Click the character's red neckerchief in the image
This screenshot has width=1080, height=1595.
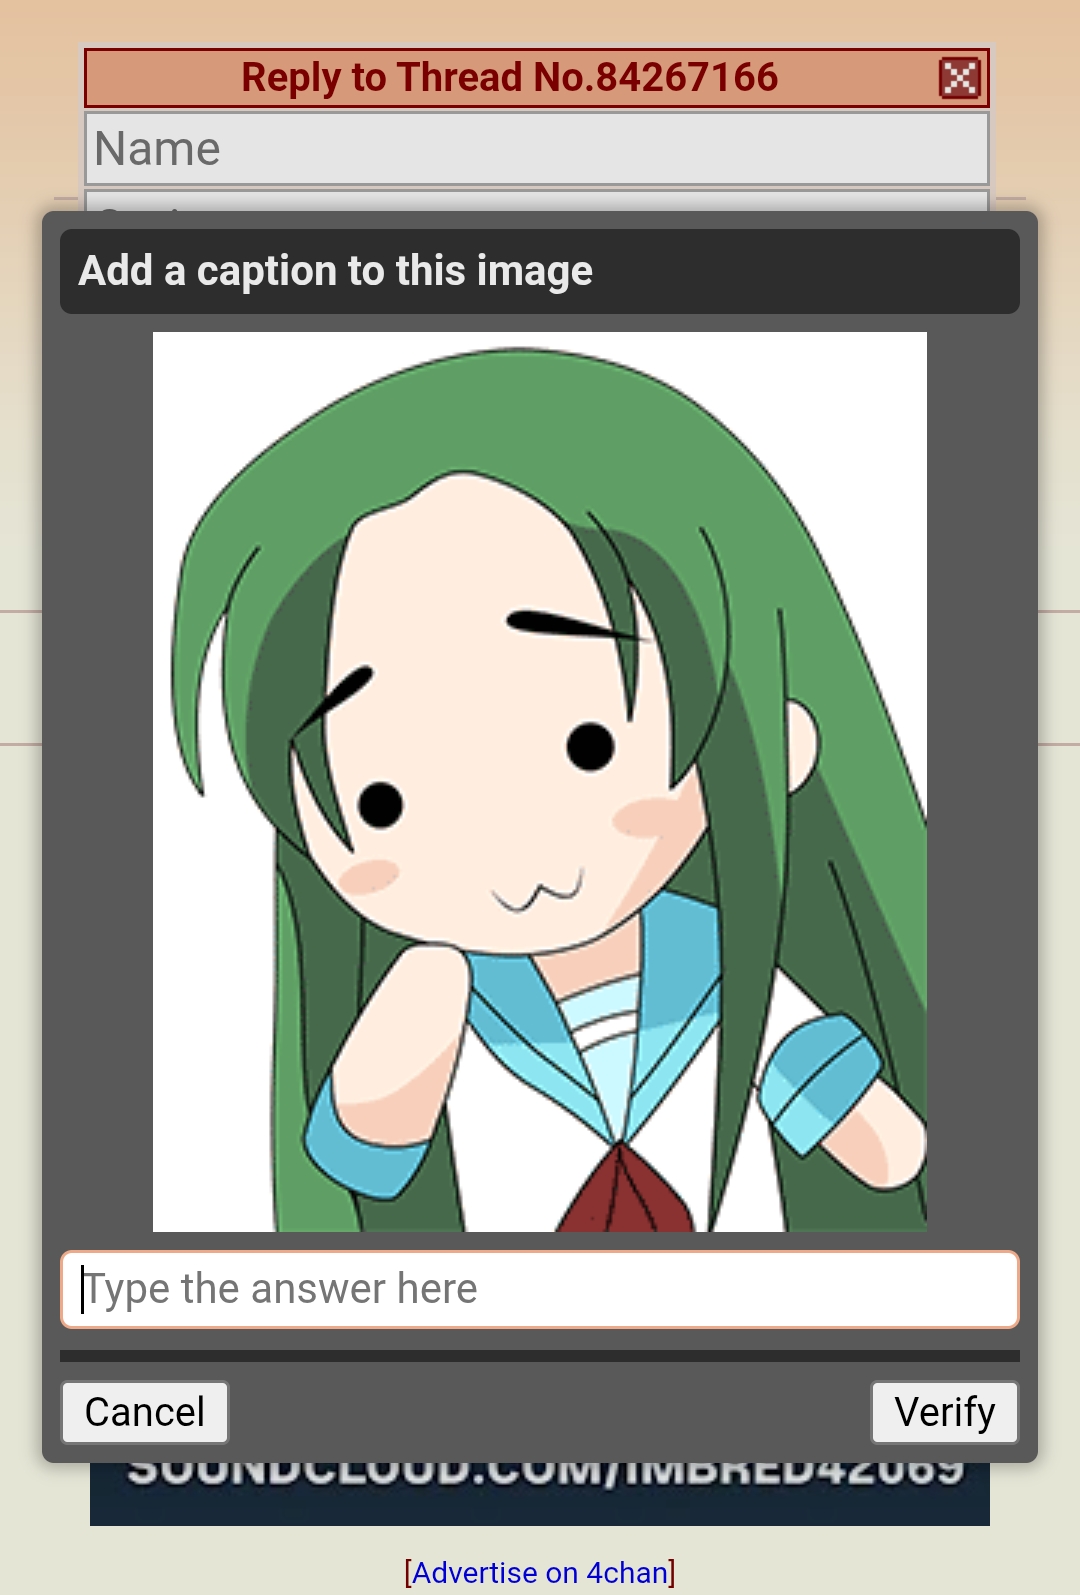[x=625, y=1190]
